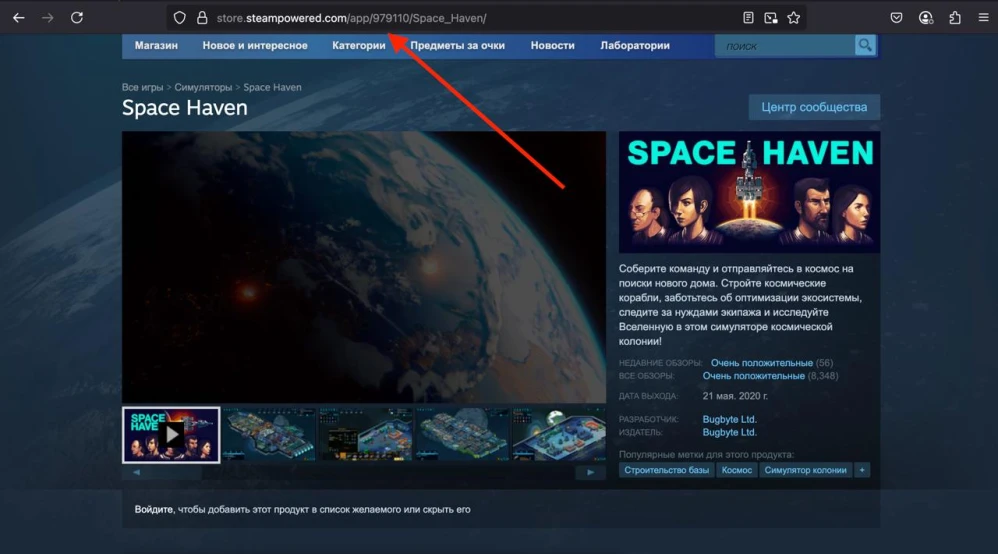This screenshot has width=998, height=554.
Task: Click the Космос tag
Action: point(736,470)
